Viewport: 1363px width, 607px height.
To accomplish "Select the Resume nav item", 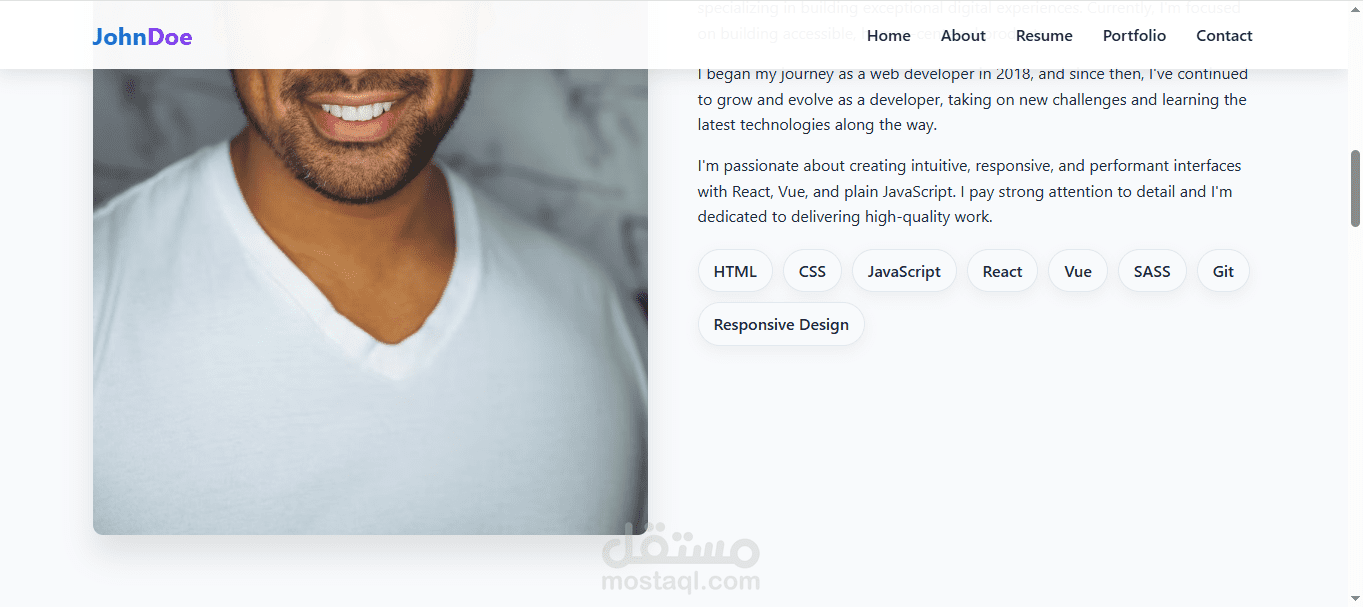I will 1044,36.
